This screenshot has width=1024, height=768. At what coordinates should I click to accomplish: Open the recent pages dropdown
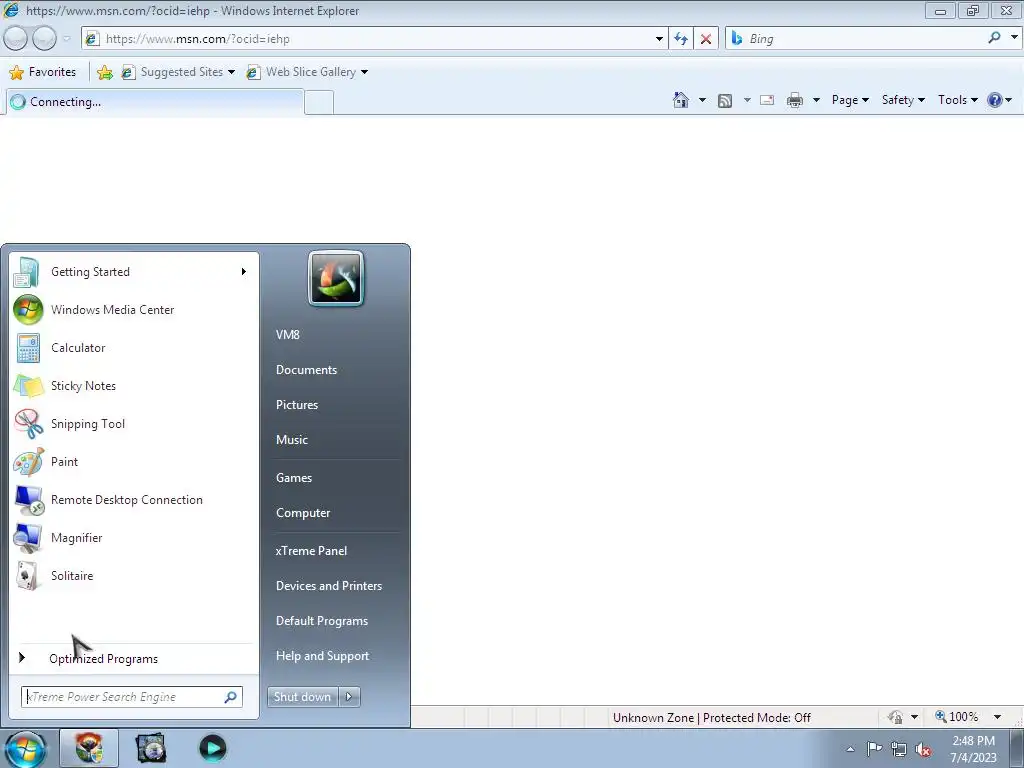tap(67, 39)
